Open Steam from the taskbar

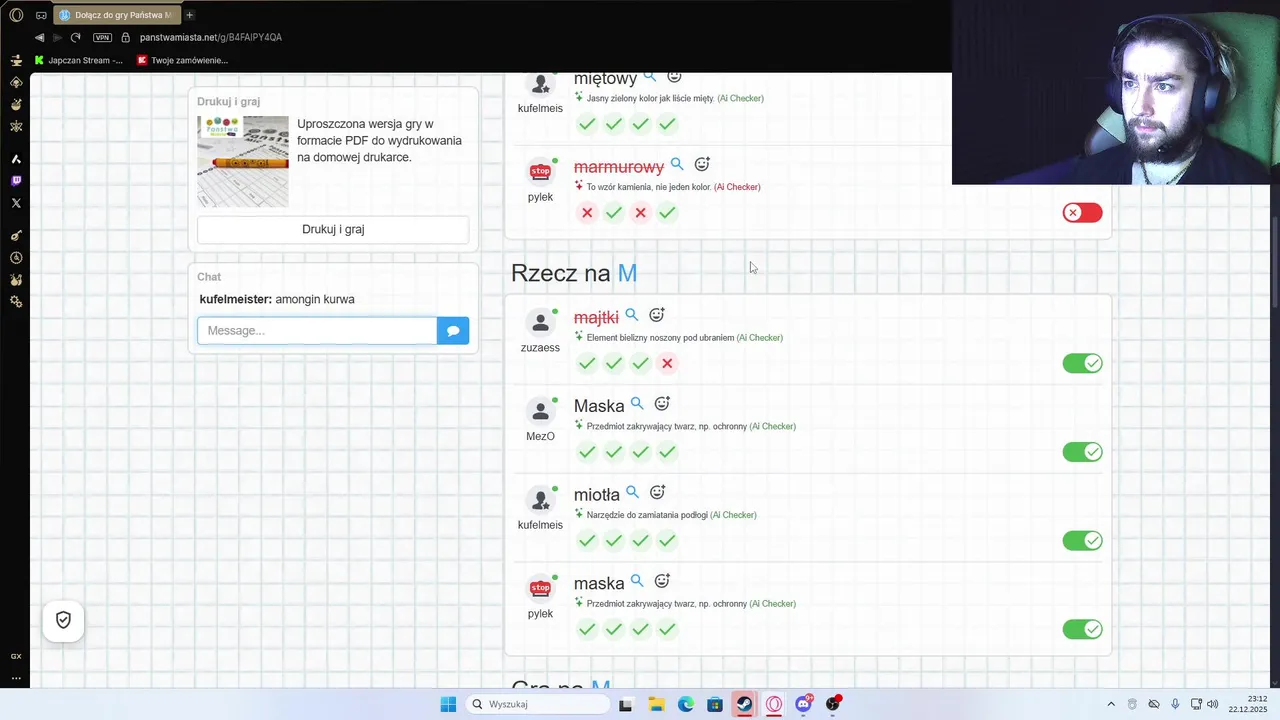click(x=744, y=704)
